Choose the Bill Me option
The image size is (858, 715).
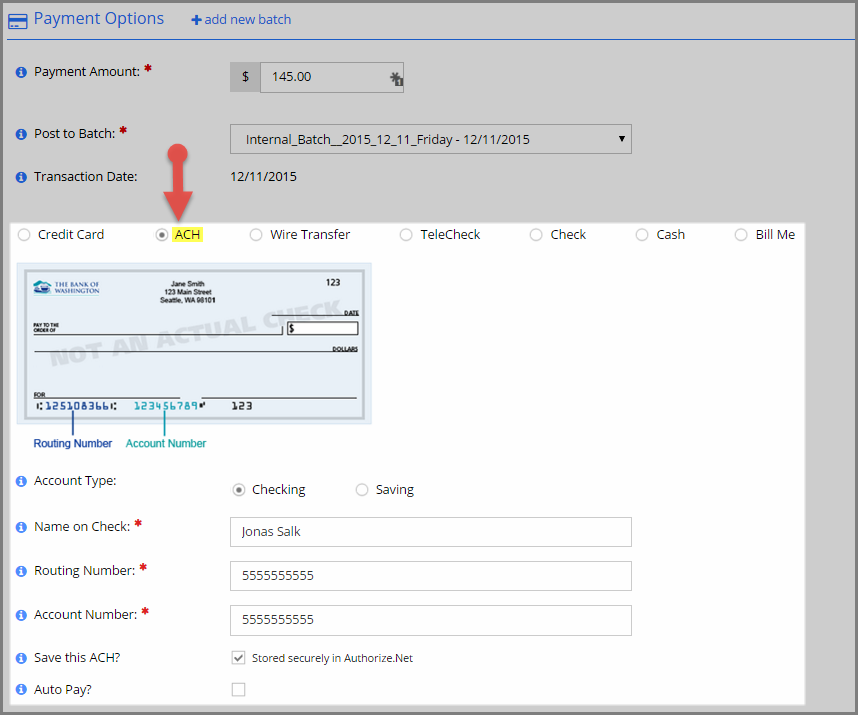click(741, 235)
